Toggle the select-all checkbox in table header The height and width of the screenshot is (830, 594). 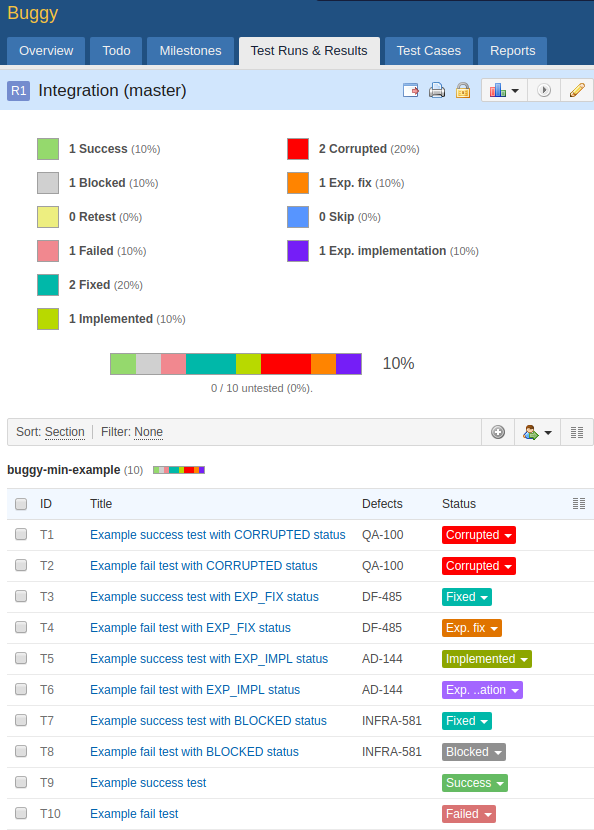[x=21, y=504]
